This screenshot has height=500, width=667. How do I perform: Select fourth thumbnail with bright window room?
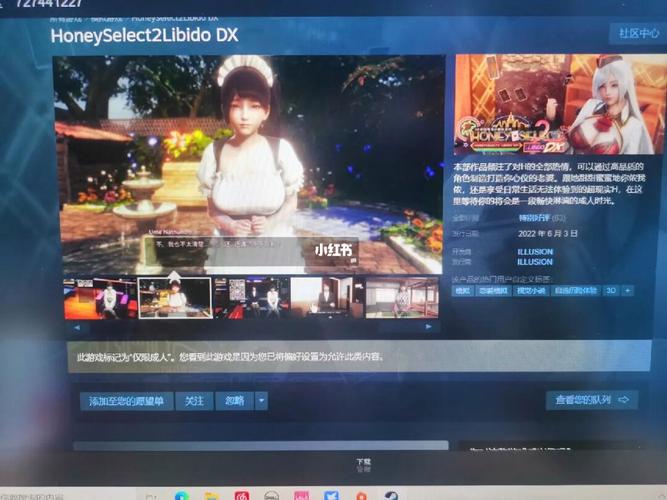click(327, 298)
